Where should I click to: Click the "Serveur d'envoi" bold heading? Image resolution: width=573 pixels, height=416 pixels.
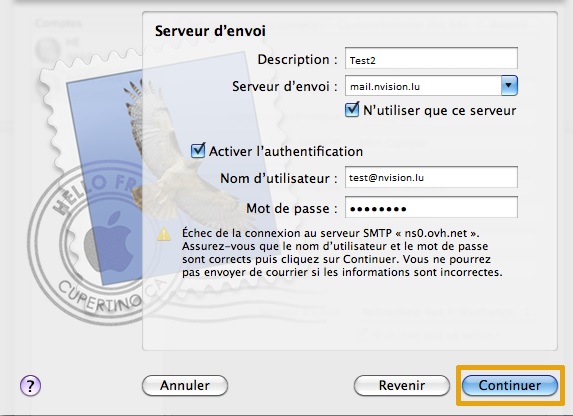click(210, 31)
